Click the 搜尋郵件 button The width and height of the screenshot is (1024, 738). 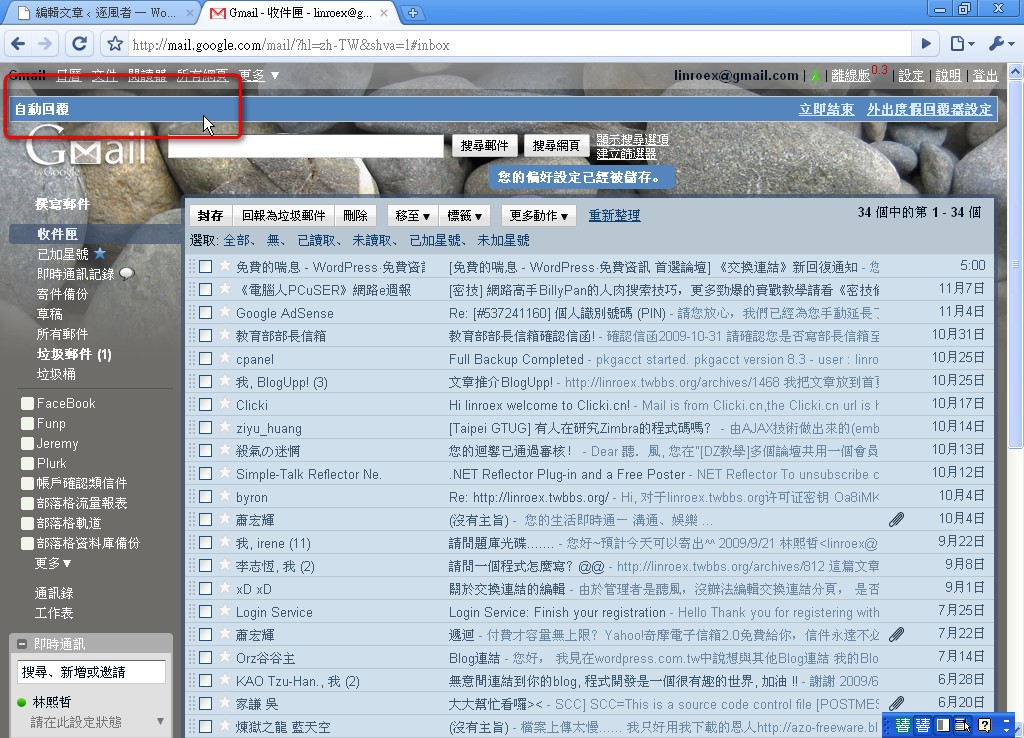click(485, 146)
